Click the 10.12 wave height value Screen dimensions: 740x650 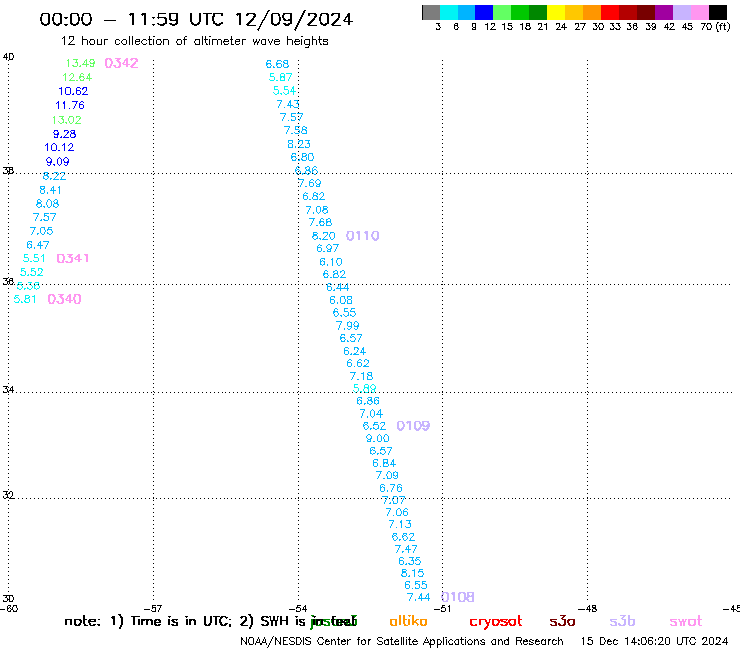tap(59, 147)
